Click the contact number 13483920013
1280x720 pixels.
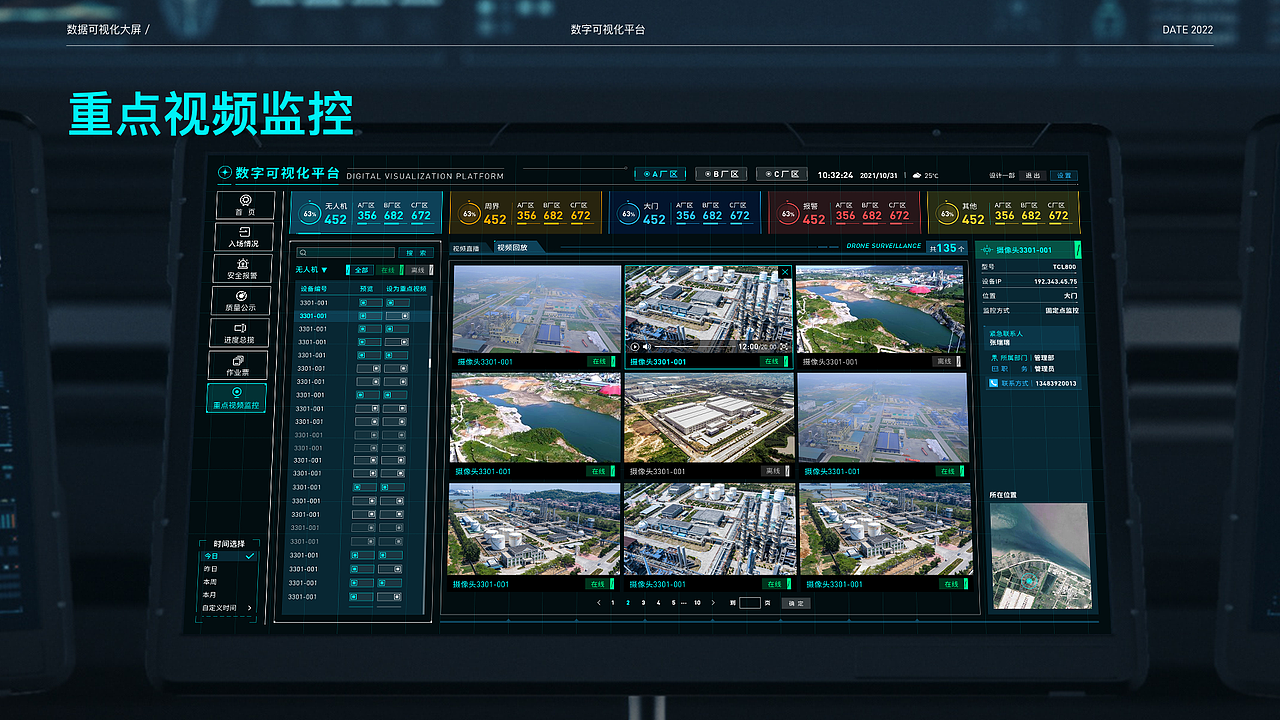tap(1056, 383)
